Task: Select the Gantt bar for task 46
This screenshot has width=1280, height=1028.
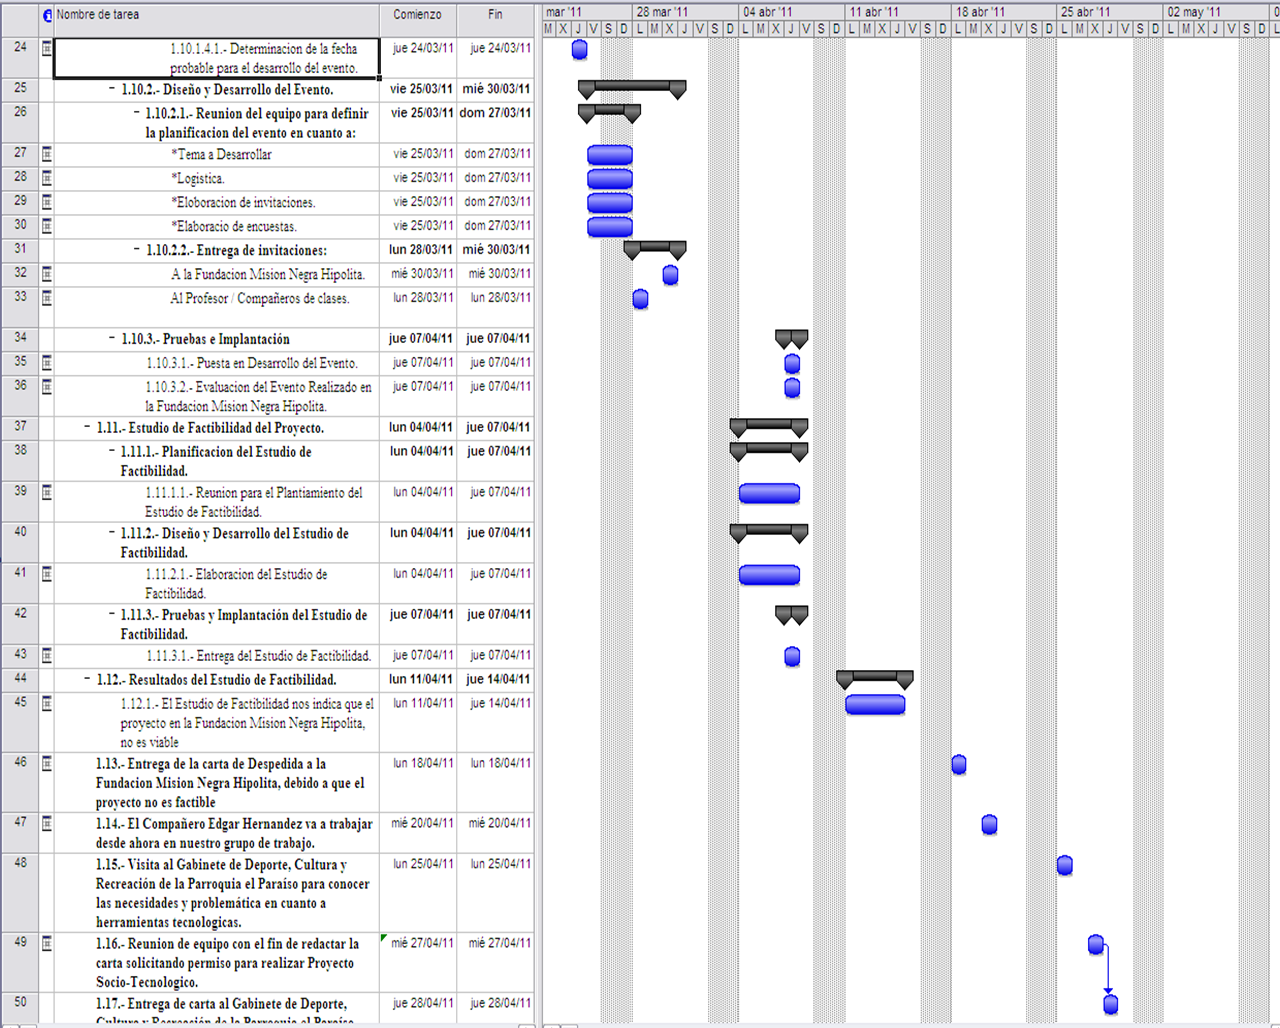Action: point(959,765)
